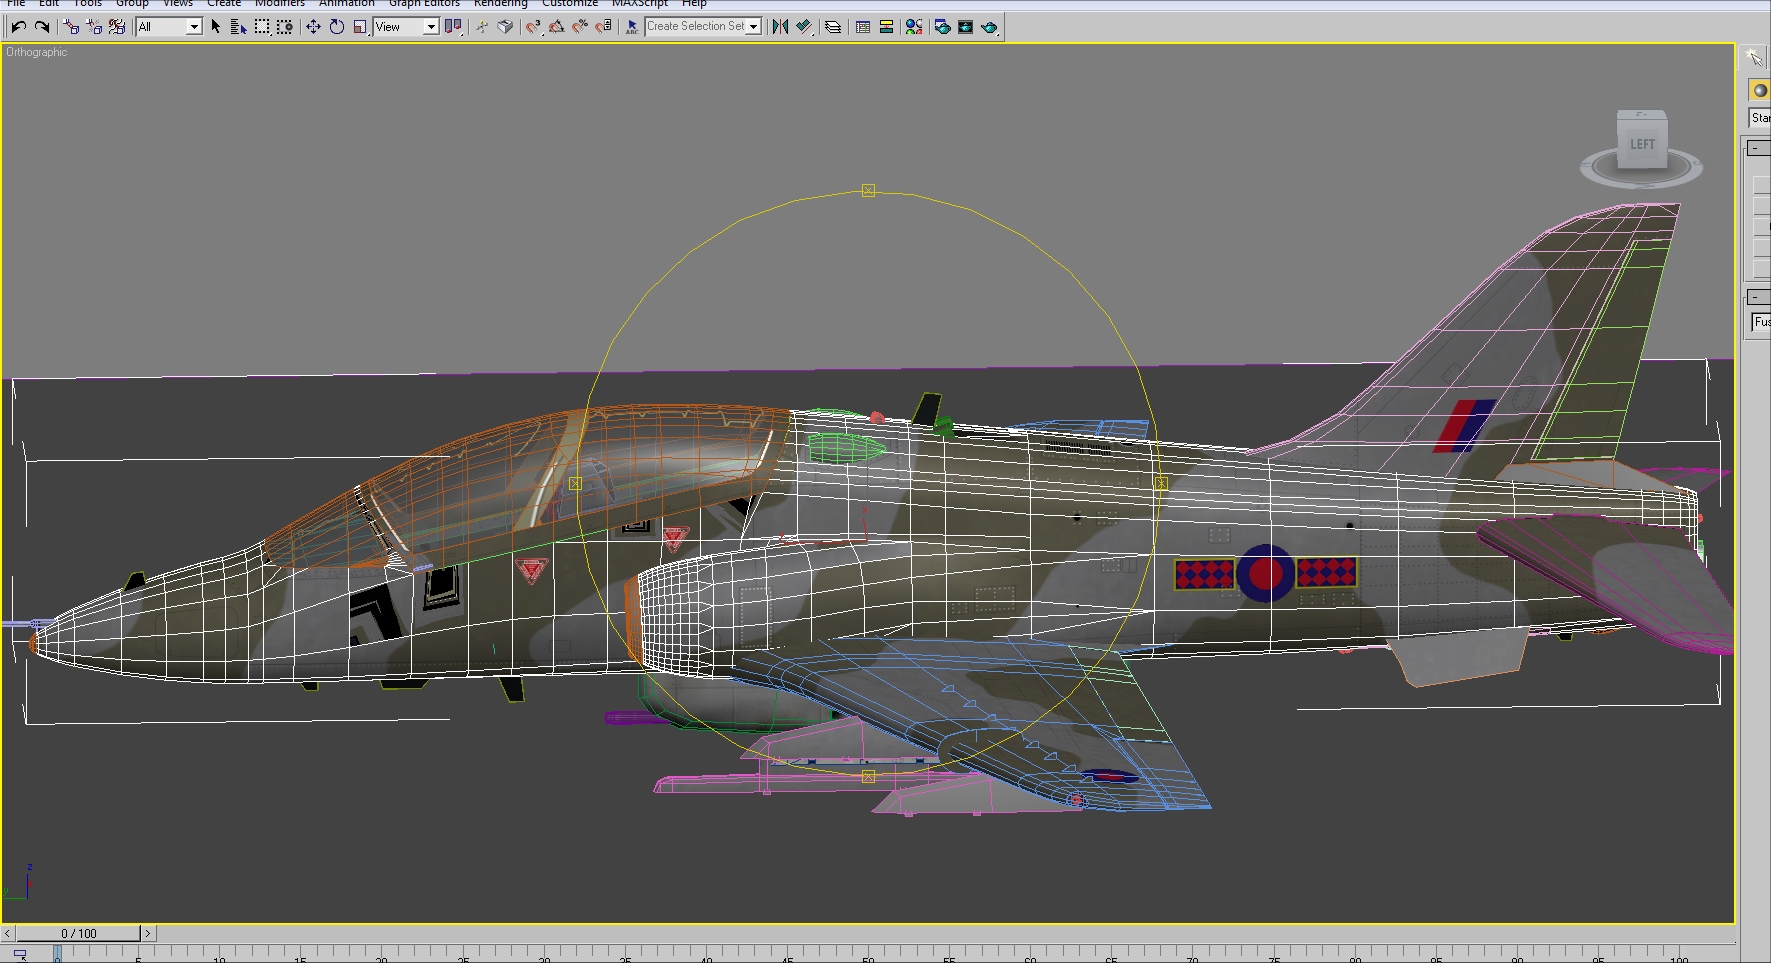Open the Layer Manager icon
The width and height of the screenshot is (1771, 963).
[x=832, y=27]
